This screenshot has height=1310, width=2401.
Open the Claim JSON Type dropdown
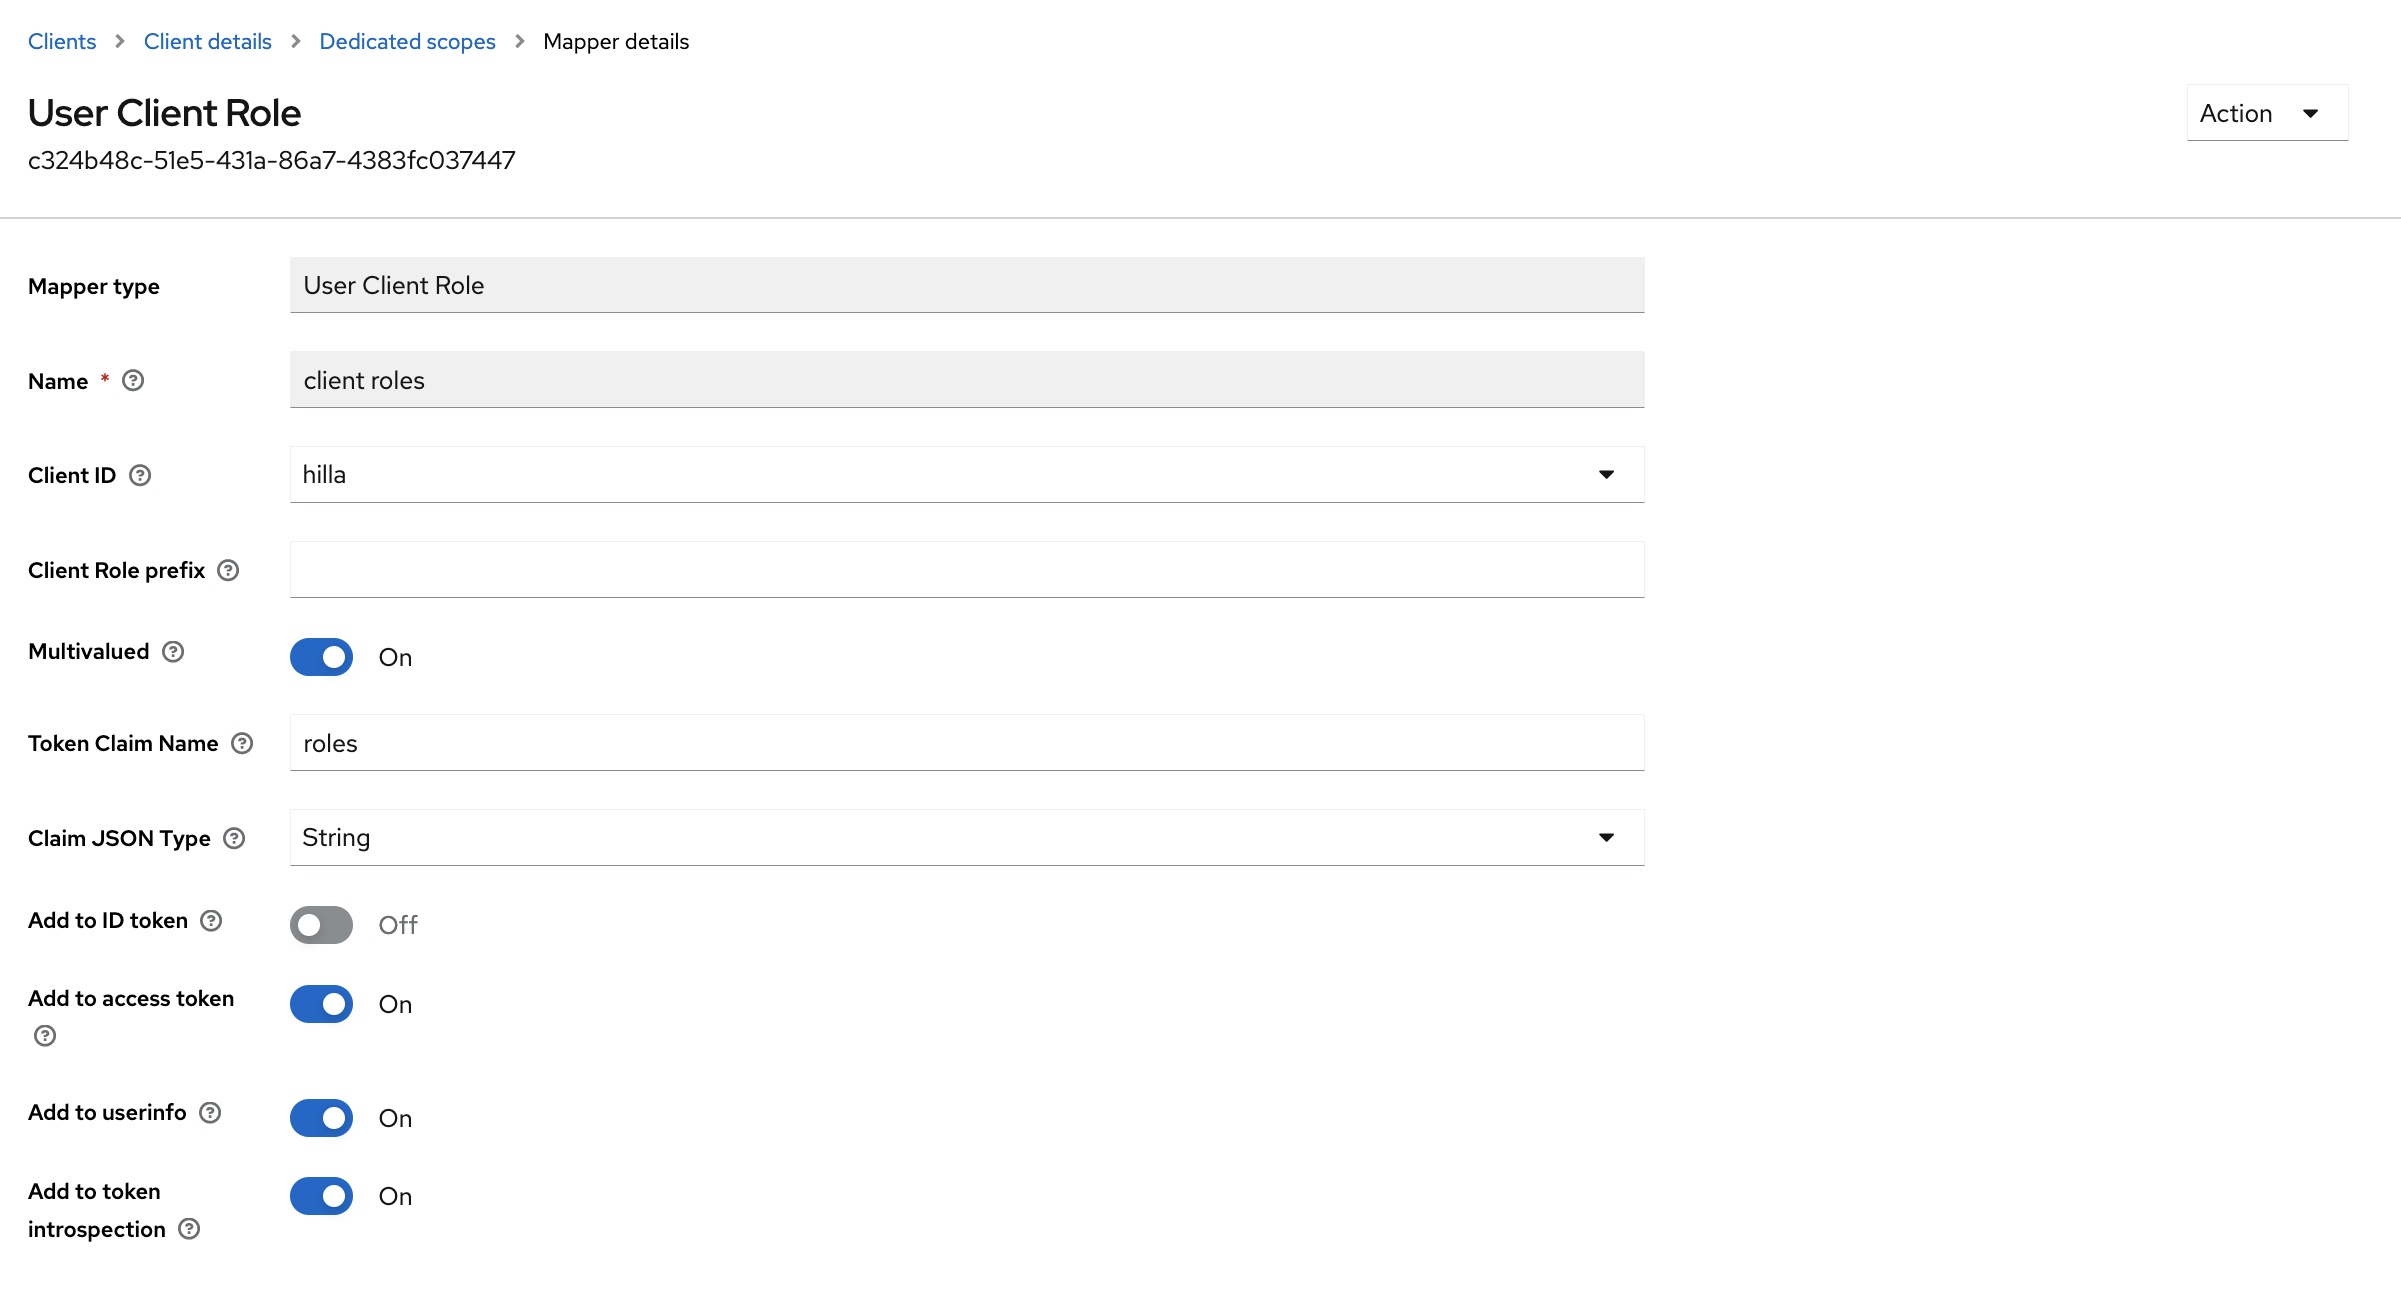point(966,838)
